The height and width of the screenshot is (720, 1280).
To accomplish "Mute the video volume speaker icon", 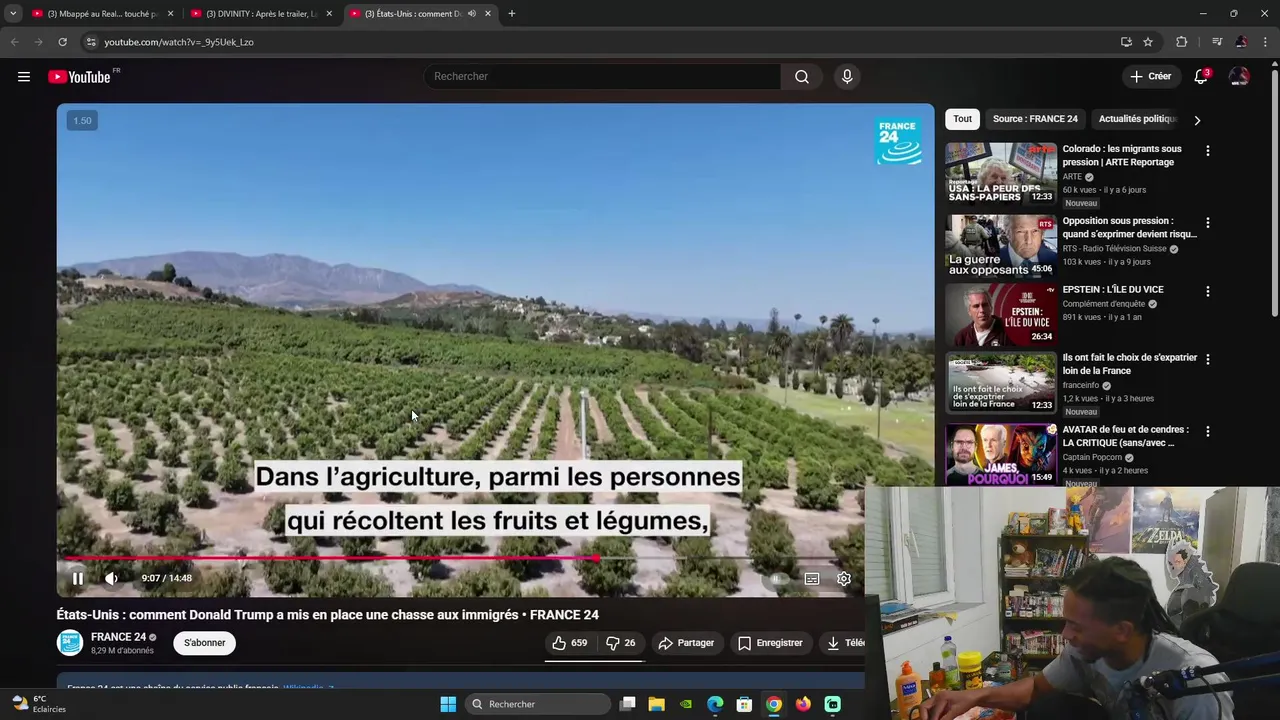I will [111, 578].
